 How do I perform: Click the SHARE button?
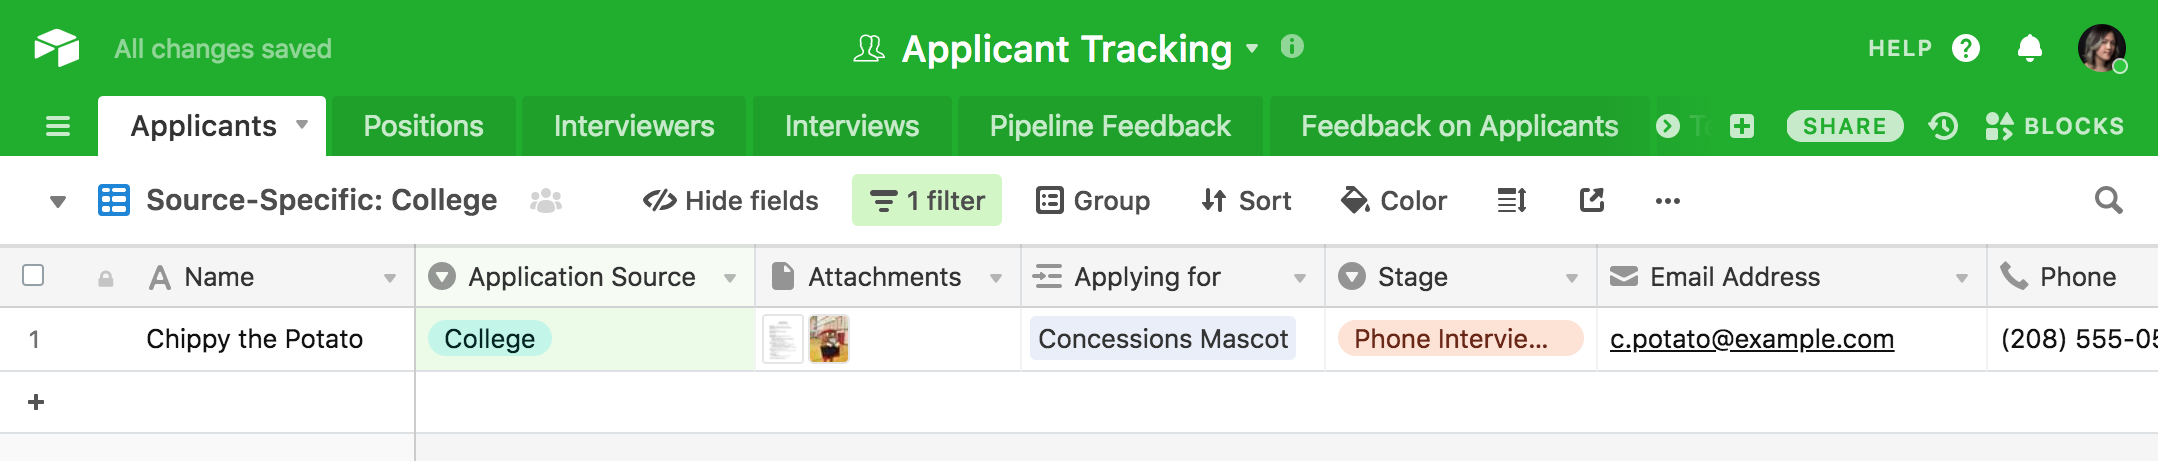tap(1844, 126)
